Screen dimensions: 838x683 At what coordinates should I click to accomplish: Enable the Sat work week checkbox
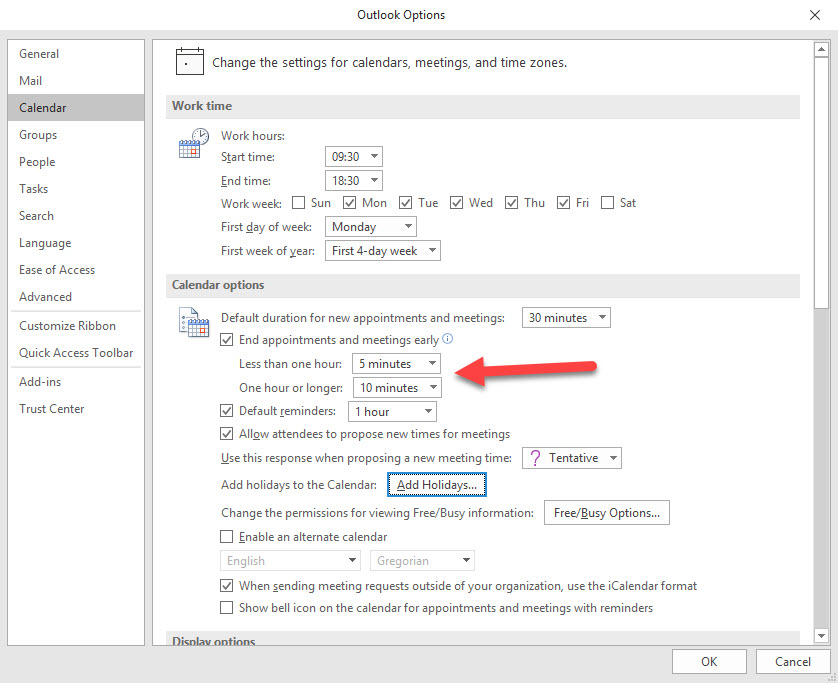click(x=607, y=203)
